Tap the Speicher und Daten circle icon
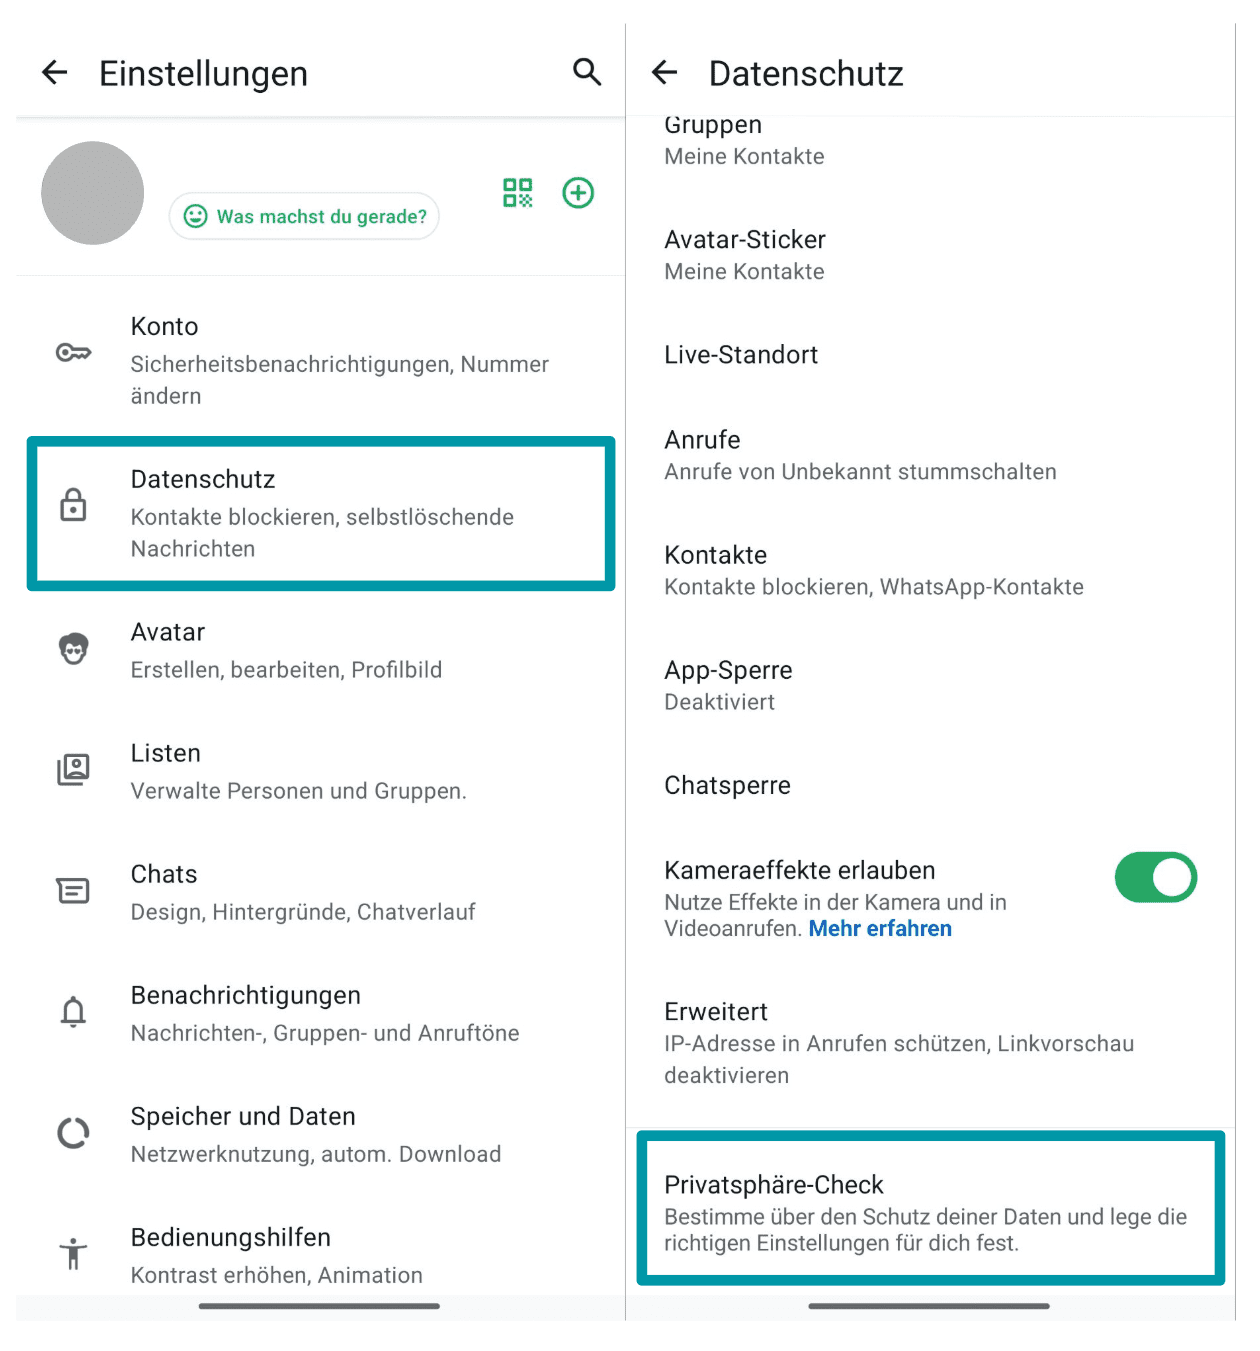Viewport: 1260px width, 1351px height. pos(73,1133)
